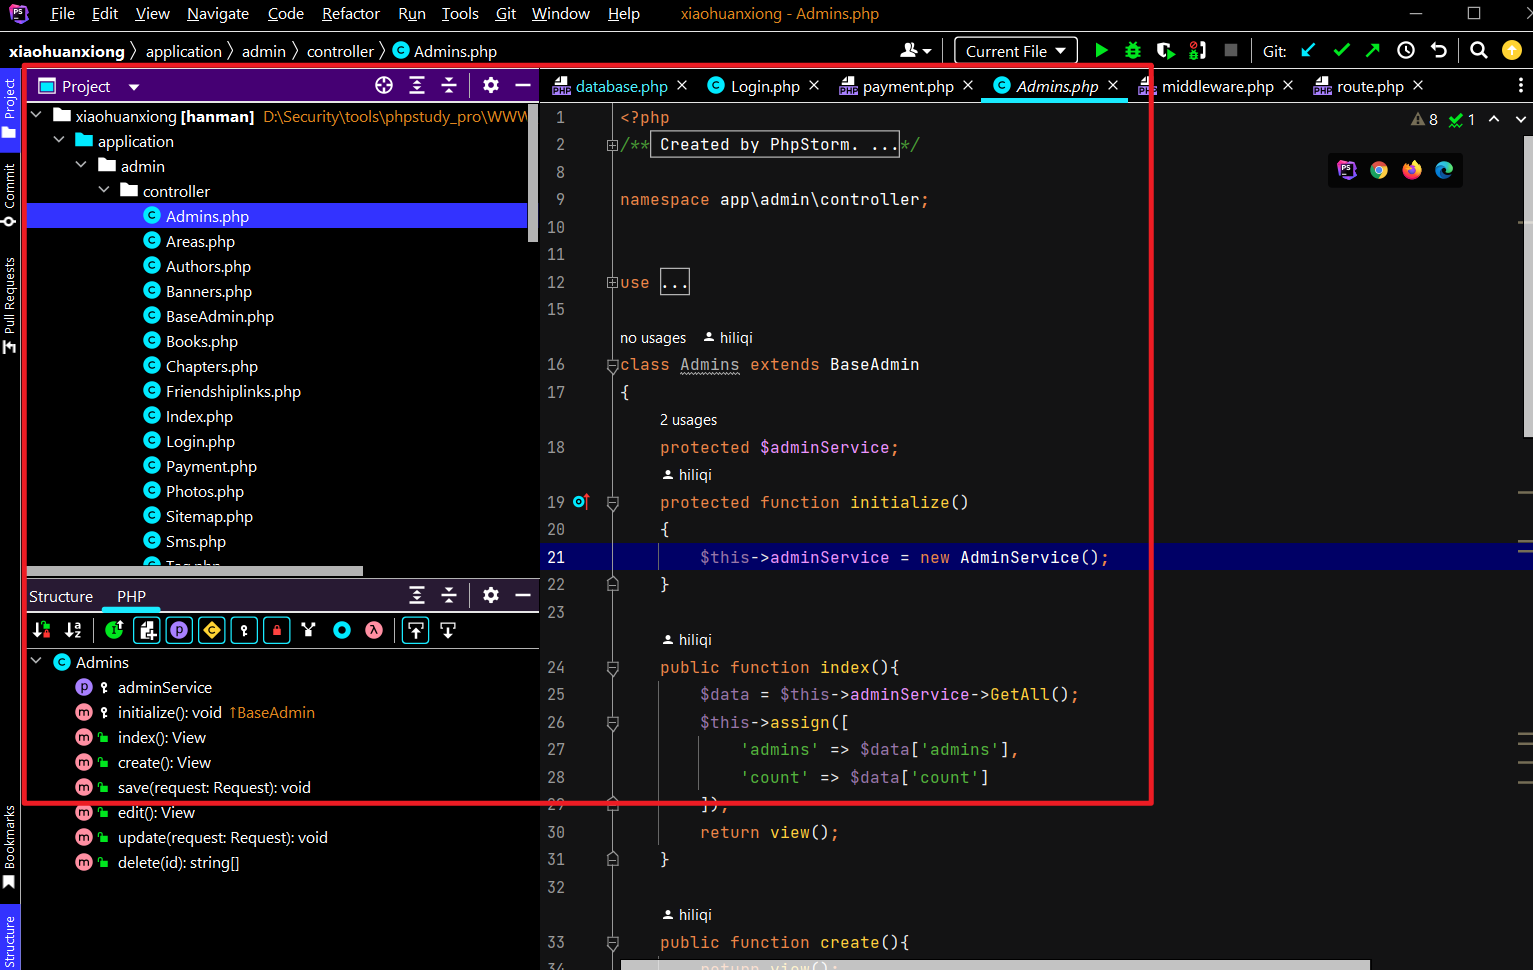The width and height of the screenshot is (1533, 970).
Task: Collapse the controller folder
Action: 104,190
